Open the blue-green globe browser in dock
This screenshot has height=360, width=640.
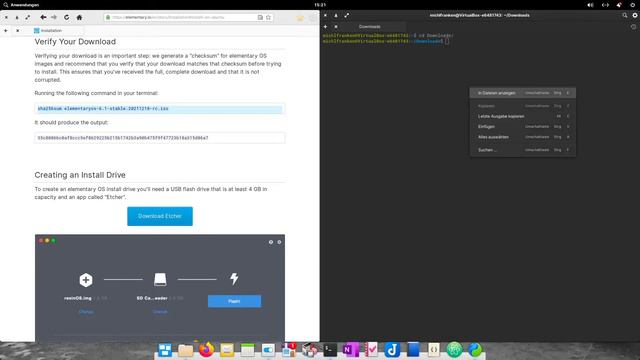[x=475, y=350]
